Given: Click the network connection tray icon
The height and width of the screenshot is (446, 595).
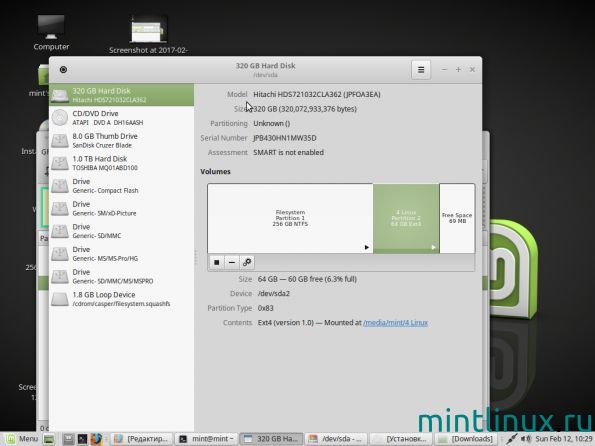Looking at the screenshot, I should point(511,439).
